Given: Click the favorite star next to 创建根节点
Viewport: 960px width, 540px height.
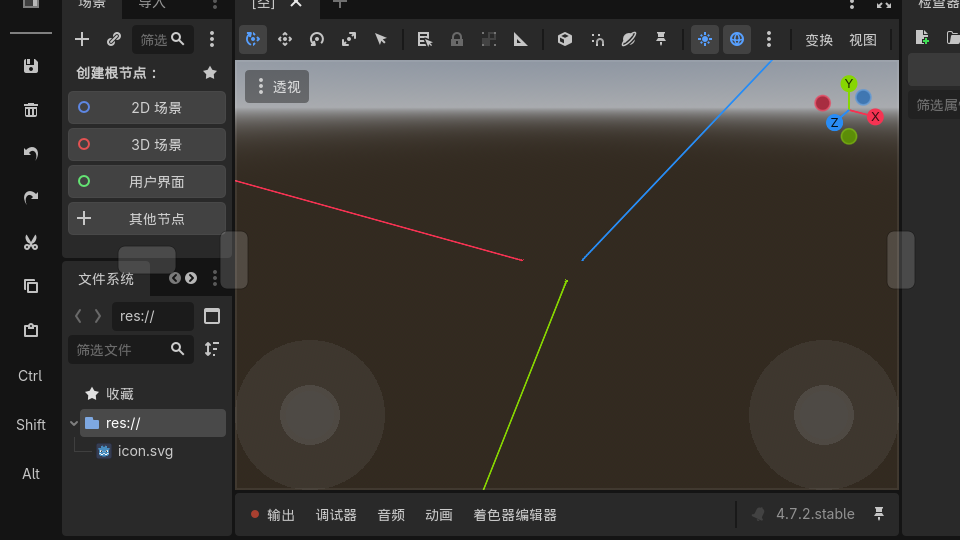Looking at the screenshot, I should (210, 73).
